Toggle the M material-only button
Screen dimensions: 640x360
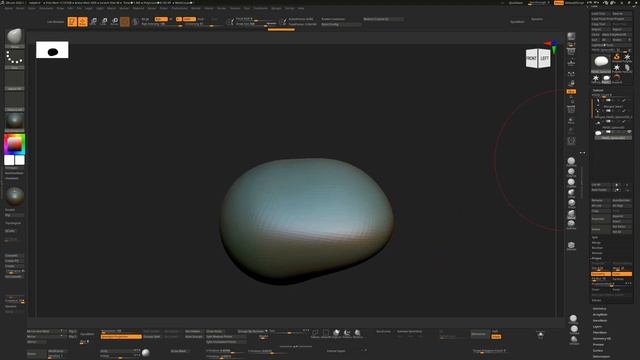tap(171, 19)
